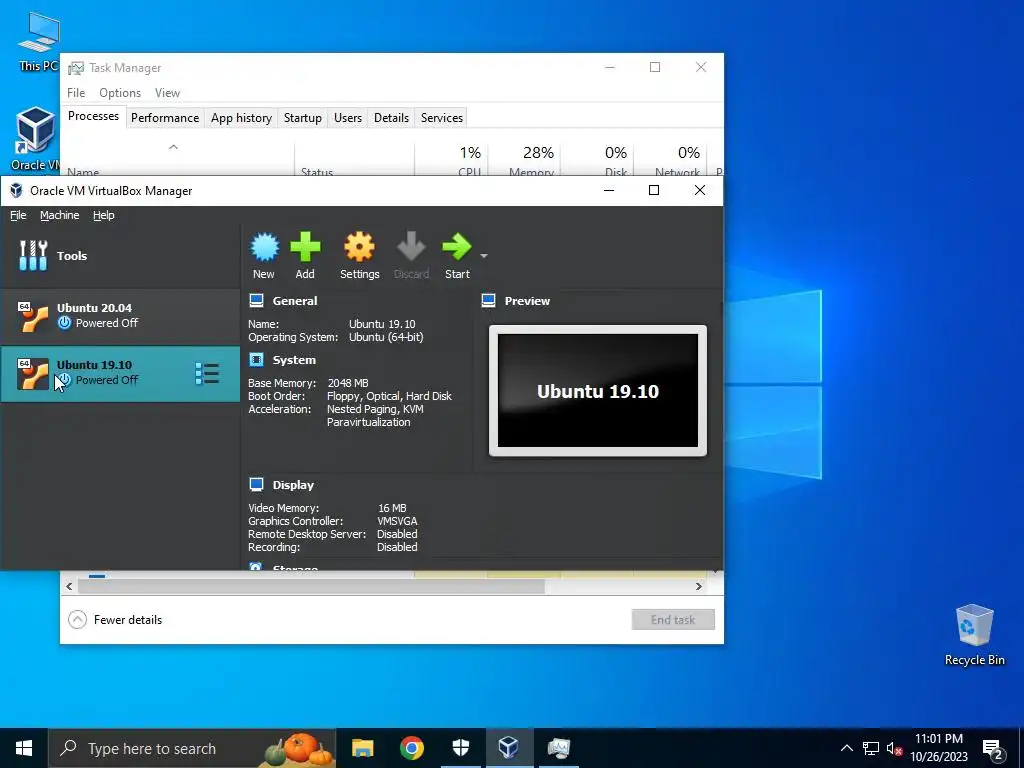The height and width of the screenshot is (768, 1024).
Task: Open the This PC desktop icon
Action: pyautogui.click(x=38, y=41)
